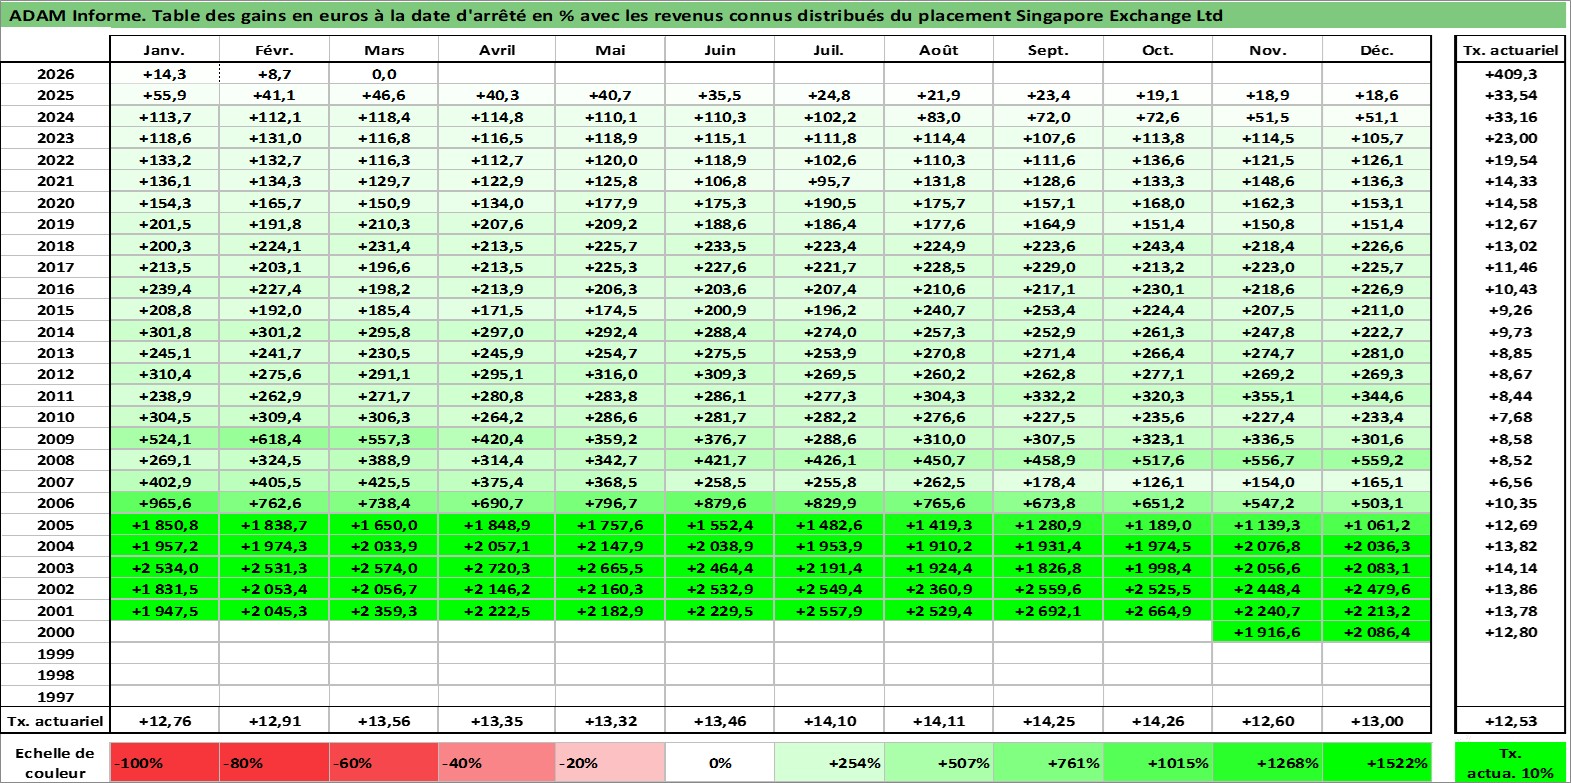The width and height of the screenshot is (1571, 783).
Task: Click the '+2 692,1' cell for Sept. 2001
Action: 1048,611
